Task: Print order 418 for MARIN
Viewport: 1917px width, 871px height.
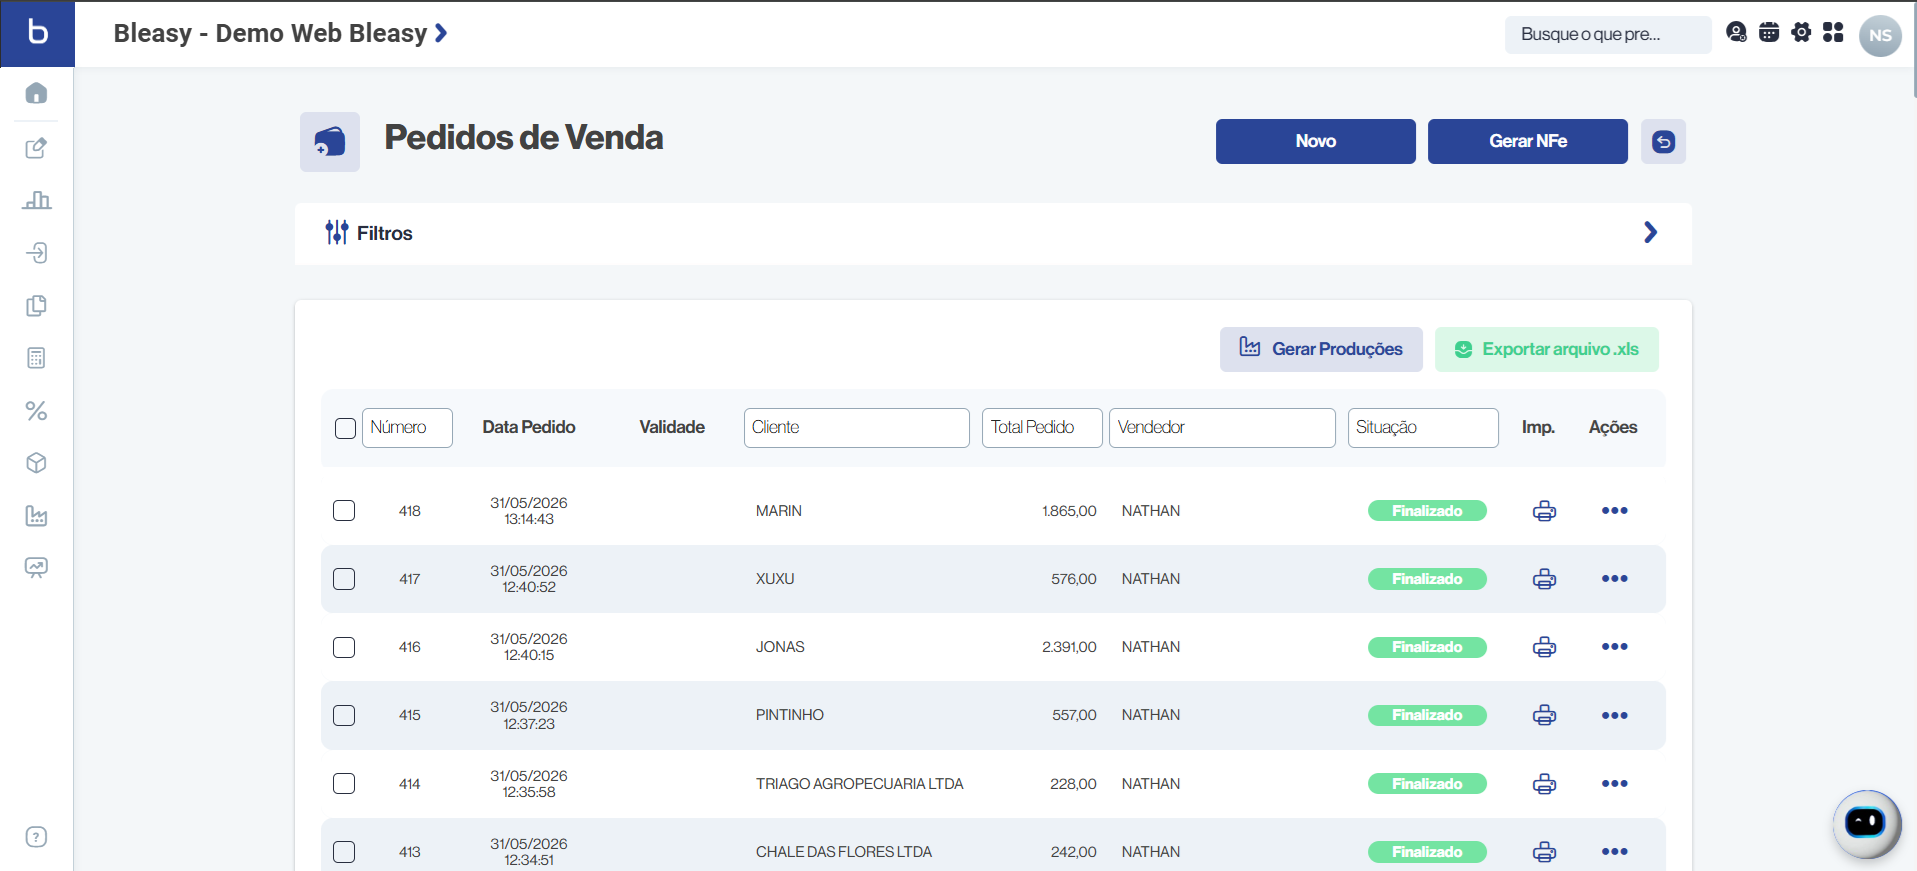Action: tap(1544, 511)
